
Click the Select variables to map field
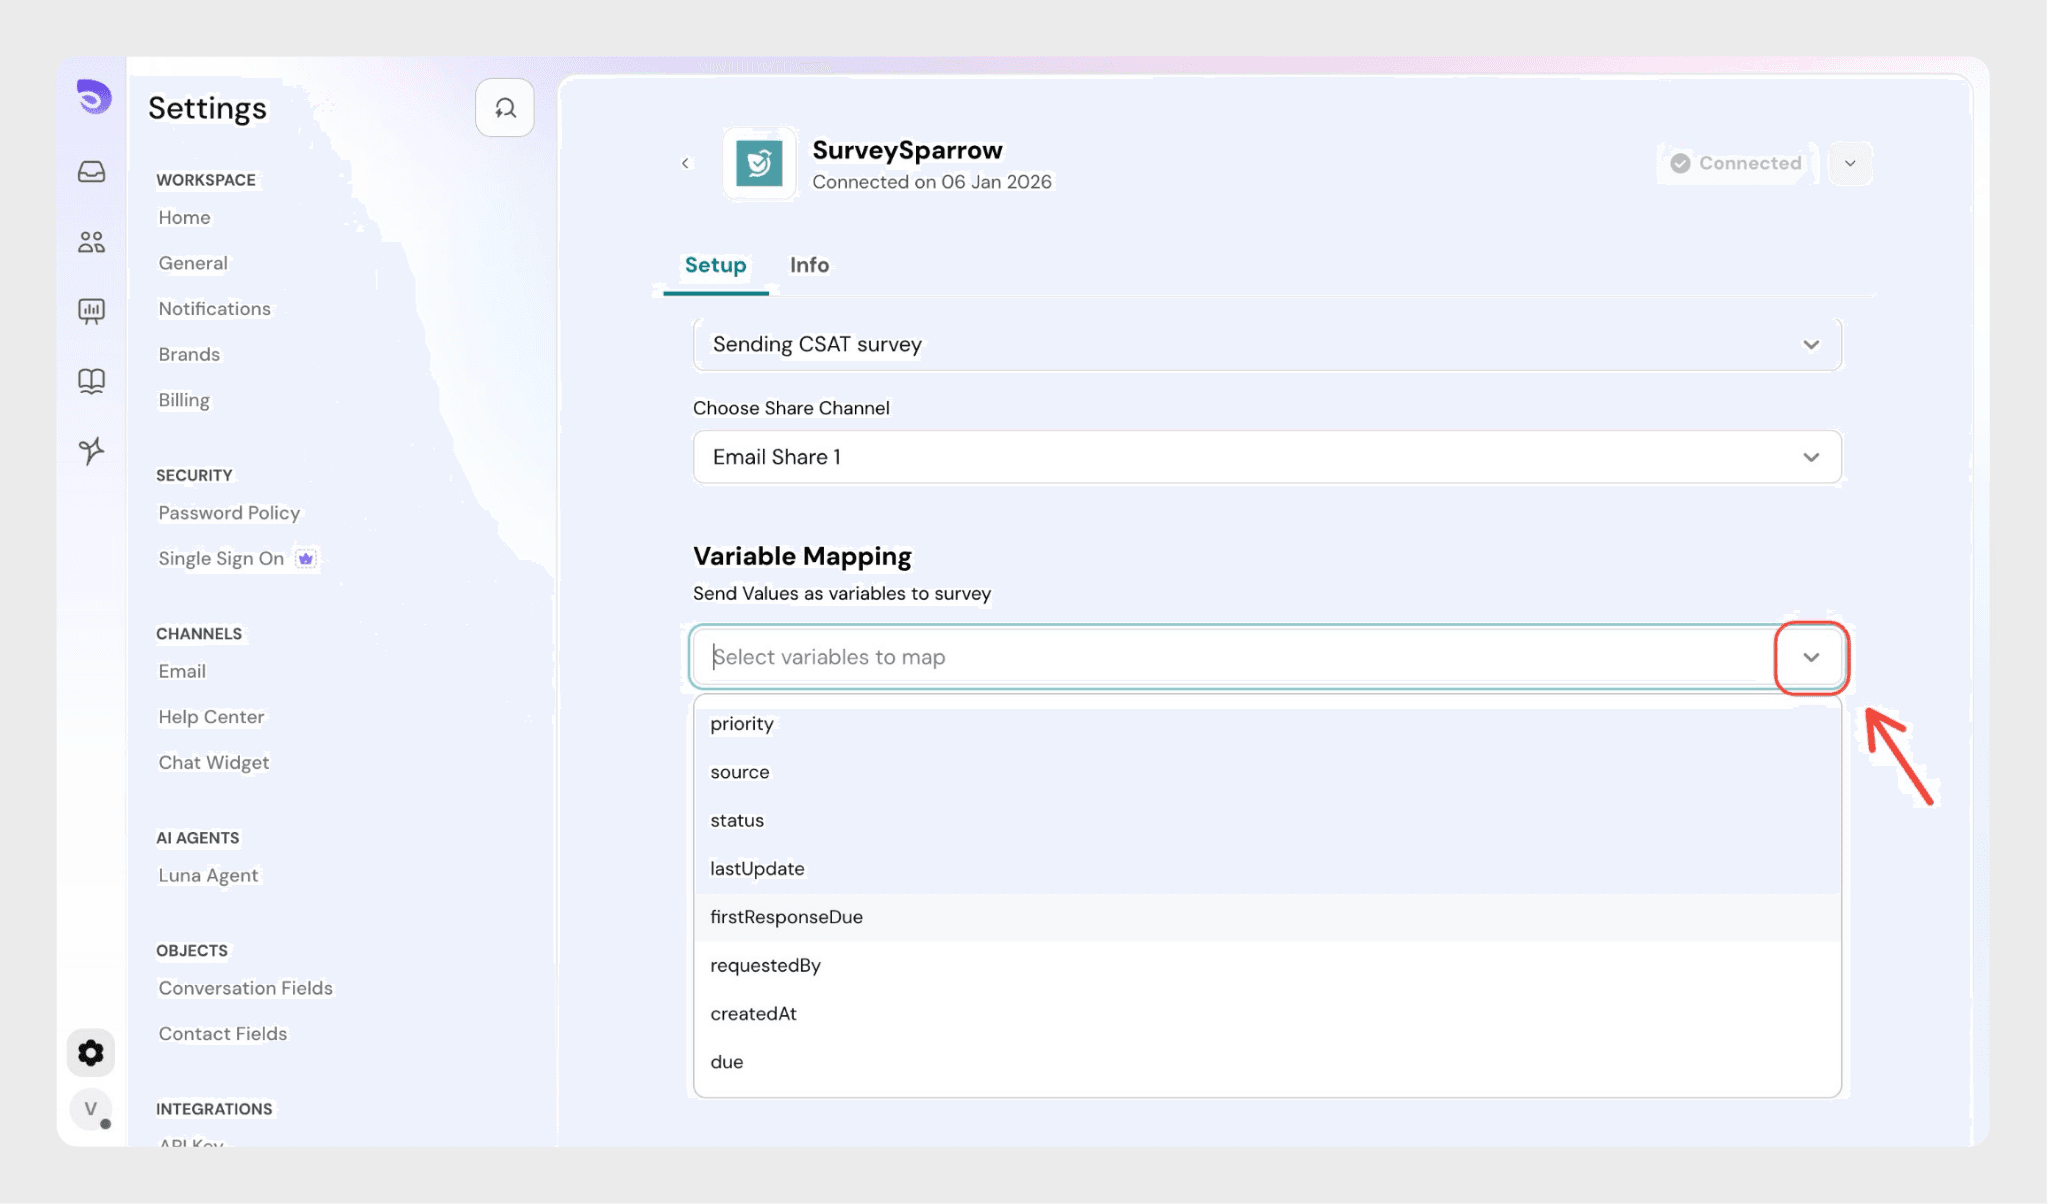pyautogui.click(x=1230, y=657)
